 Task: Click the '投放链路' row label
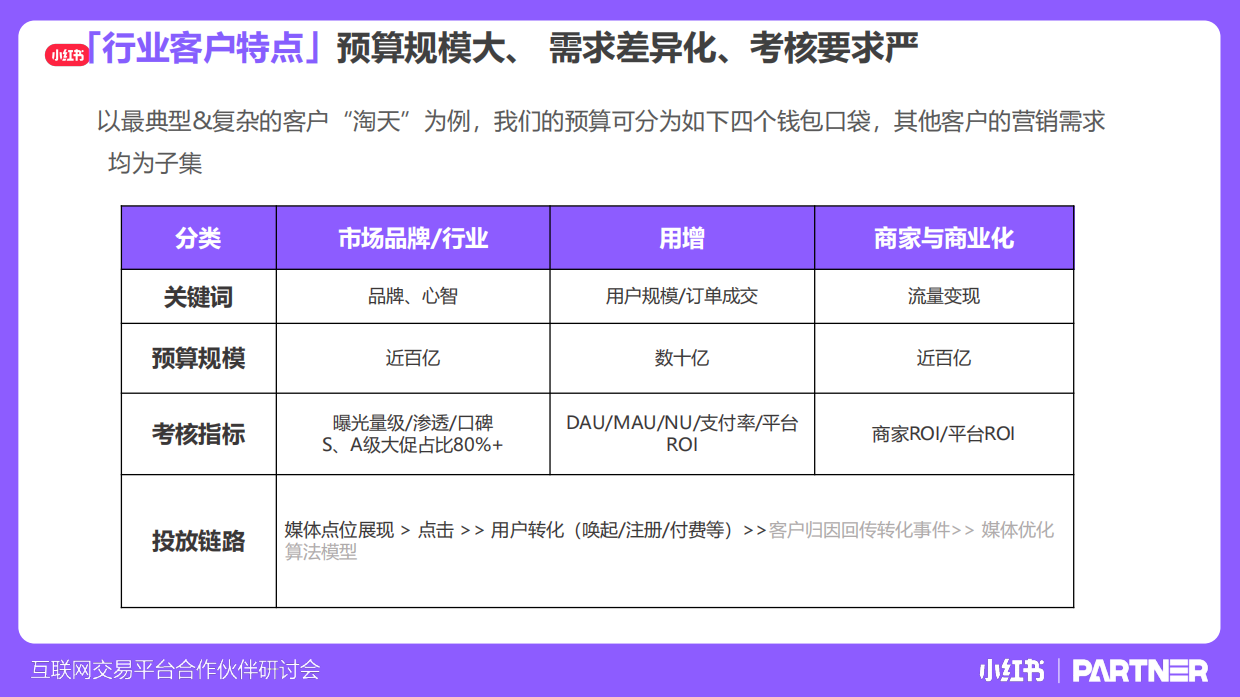pyautogui.click(x=199, y=541)
